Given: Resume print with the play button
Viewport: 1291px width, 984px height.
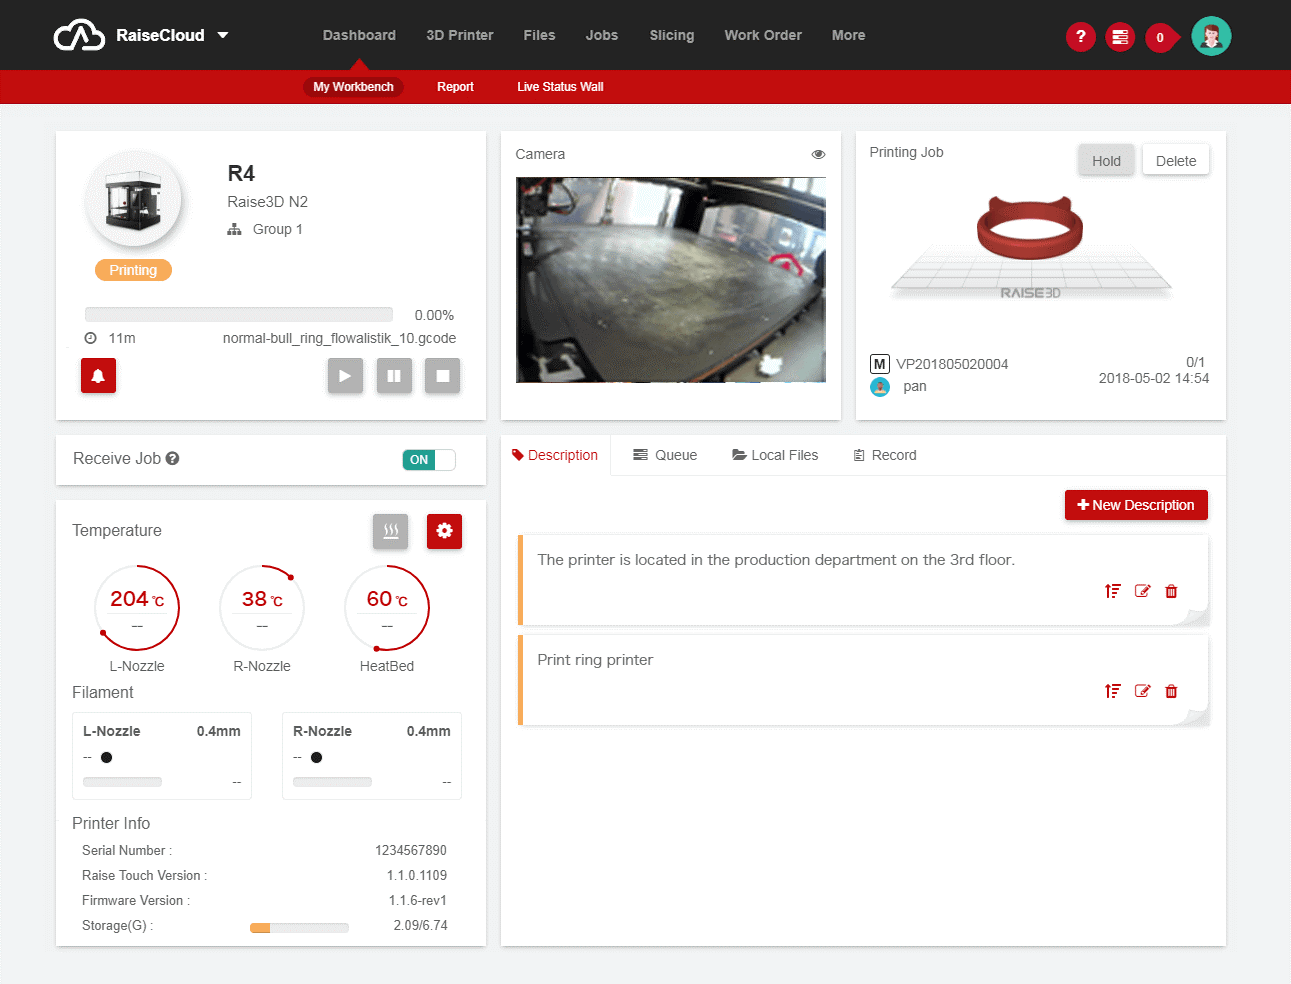Looking at the screenshot, I should (345, 376).
